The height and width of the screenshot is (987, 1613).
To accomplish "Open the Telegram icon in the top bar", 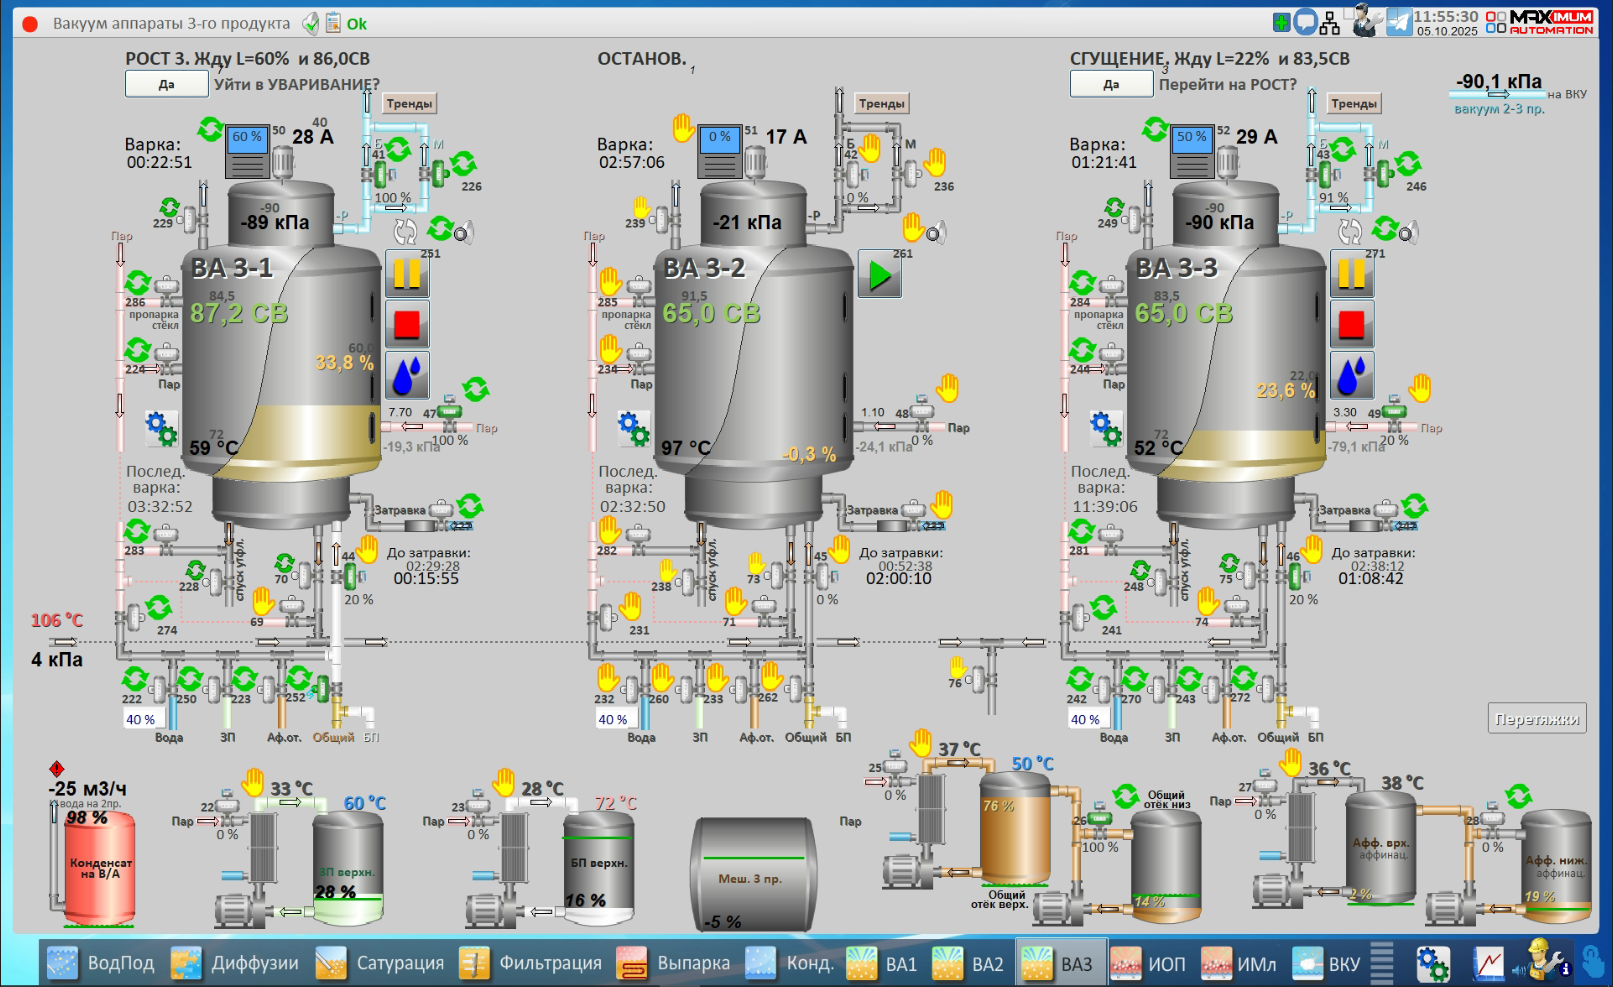I will click(x=1398, y=22).
